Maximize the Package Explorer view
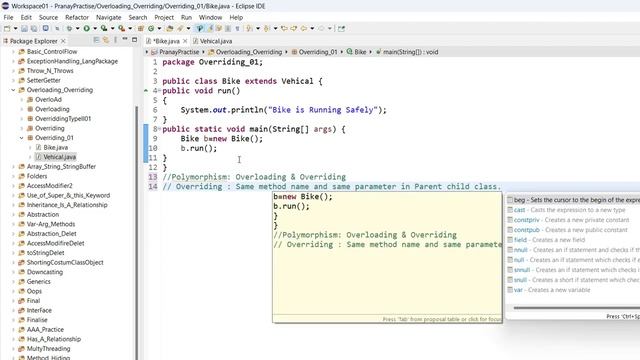This screenshot has height=360, width=640. point(134,40)
